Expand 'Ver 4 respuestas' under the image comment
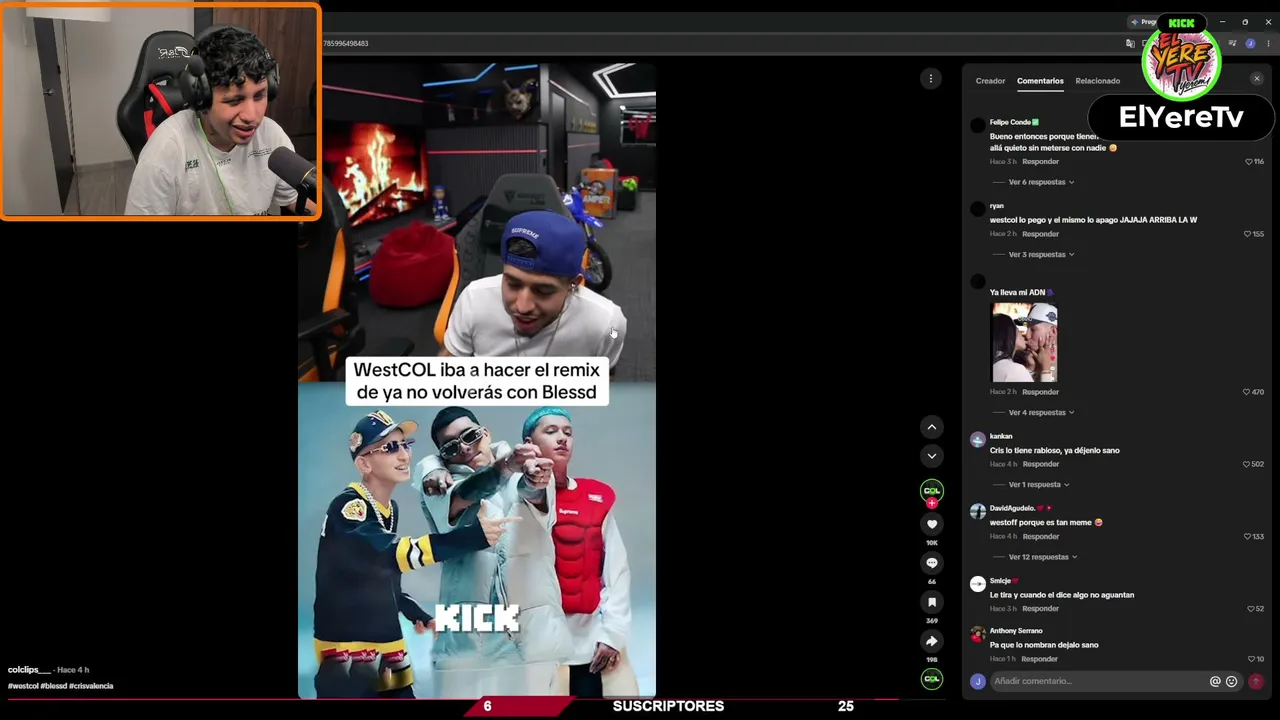1280x720 pixels. tap(1041, 413)
